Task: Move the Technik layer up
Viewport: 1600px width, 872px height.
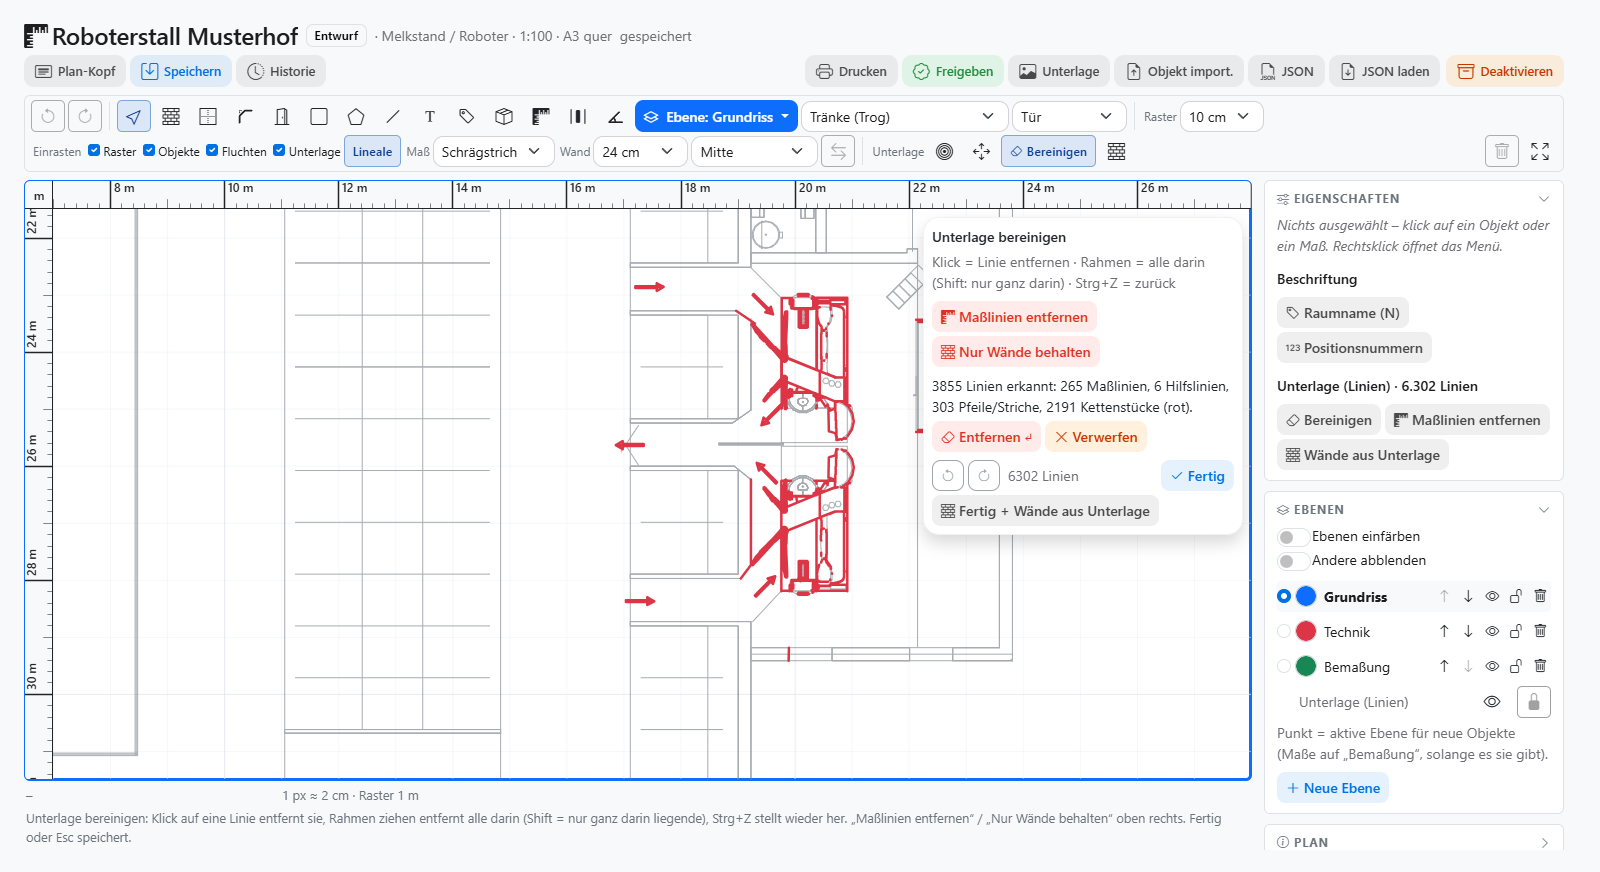Action: click(1444, 631)
